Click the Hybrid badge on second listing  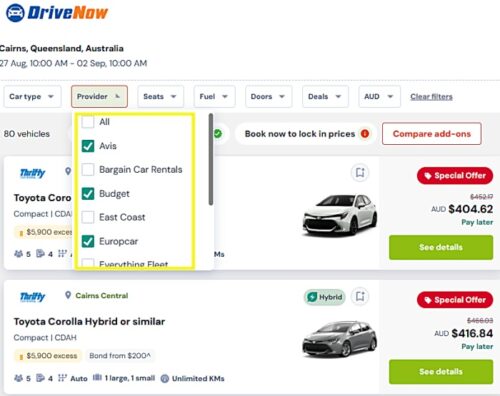coord(325,297)
